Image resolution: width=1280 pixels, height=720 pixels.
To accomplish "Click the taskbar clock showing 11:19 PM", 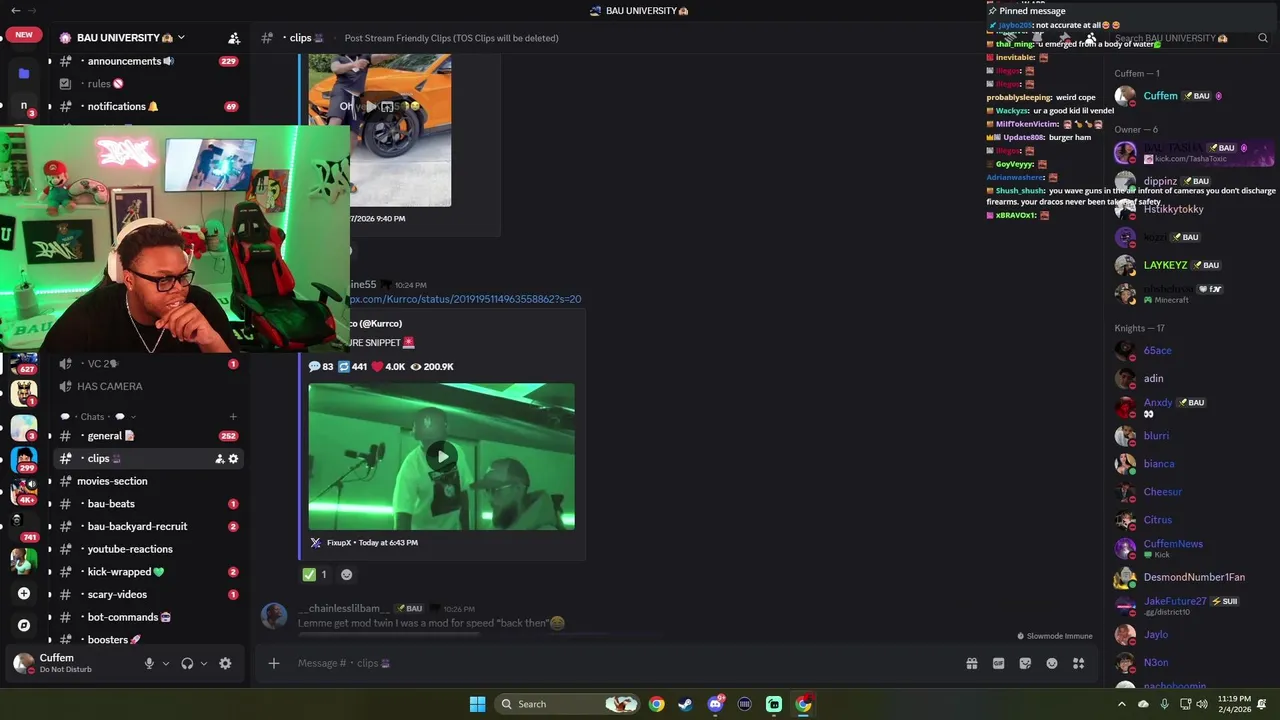I will (x=1234, y=704).
